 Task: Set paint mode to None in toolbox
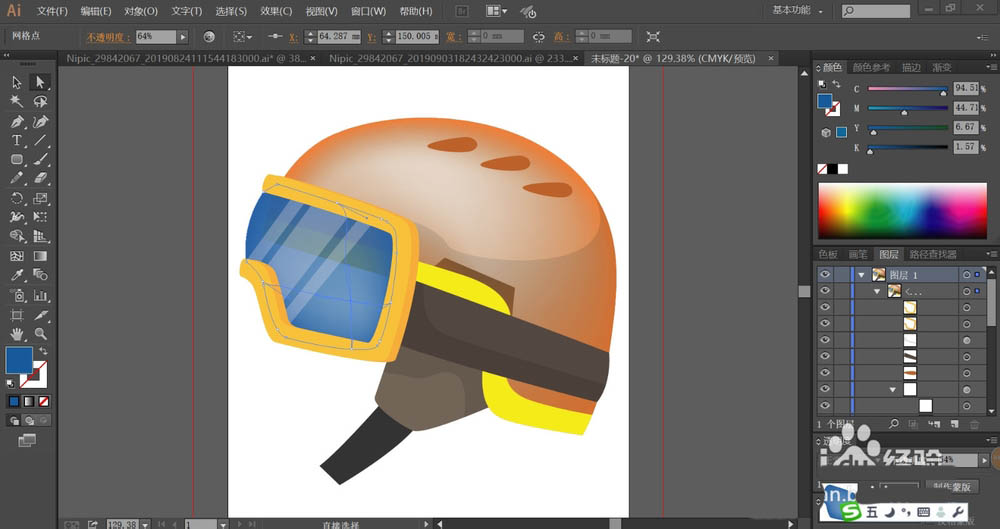(x=43, y=401)
